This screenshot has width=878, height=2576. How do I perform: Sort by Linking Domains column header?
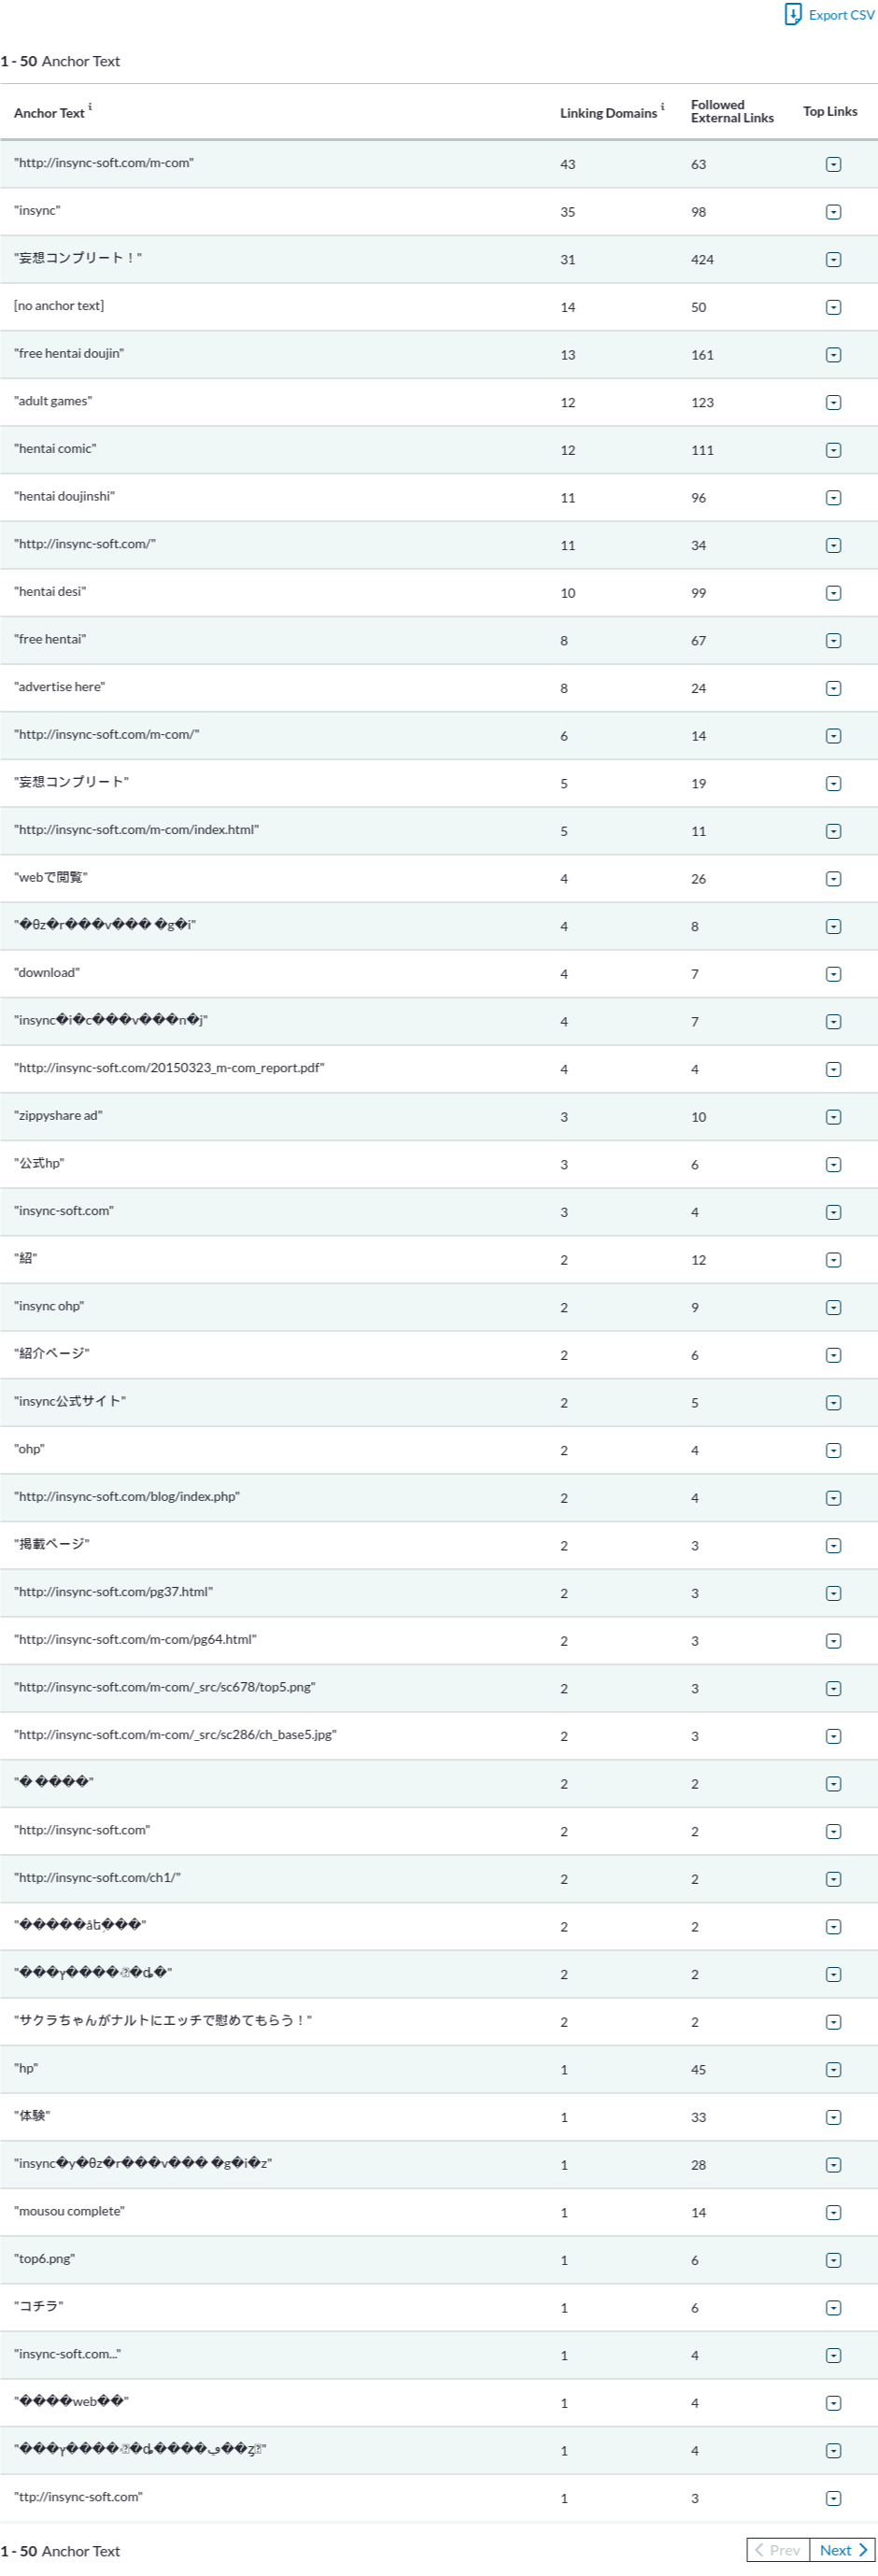pos(607,113)
